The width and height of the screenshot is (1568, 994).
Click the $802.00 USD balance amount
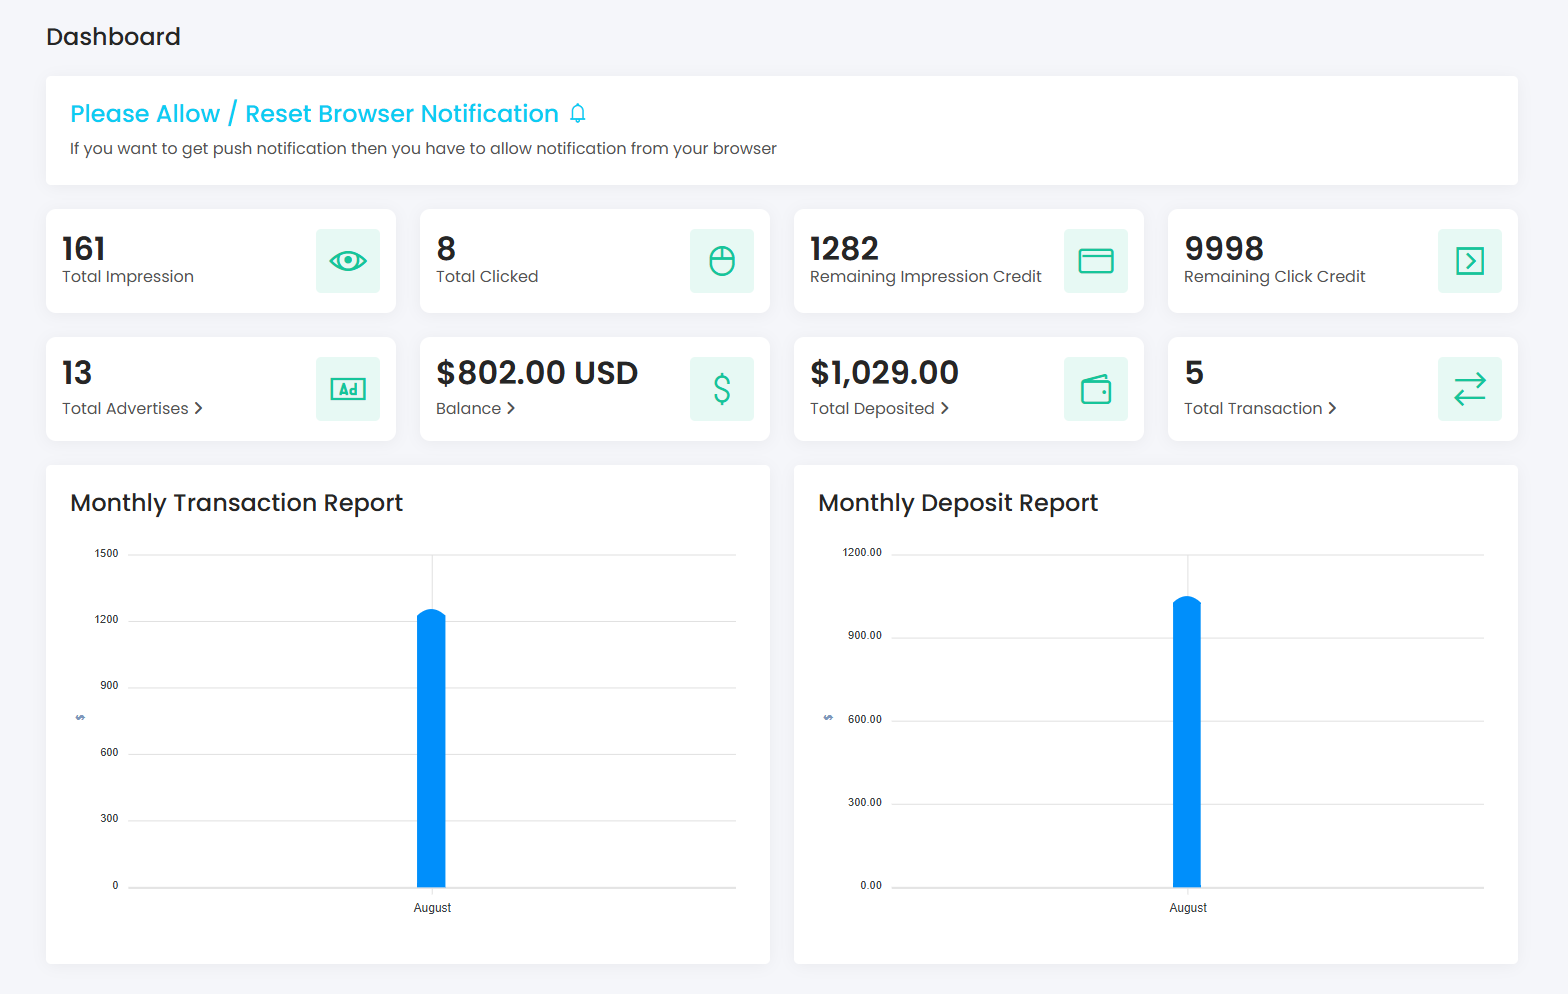click(x=537, y=373)
